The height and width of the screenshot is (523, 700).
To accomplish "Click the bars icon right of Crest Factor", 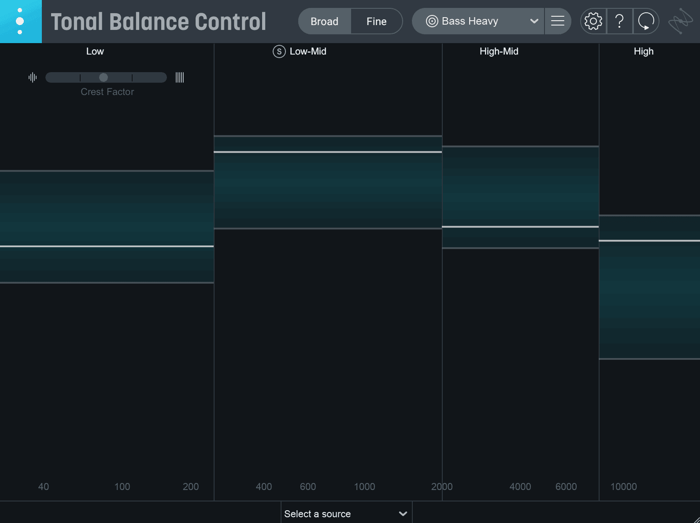I will [x=179, y=77].
